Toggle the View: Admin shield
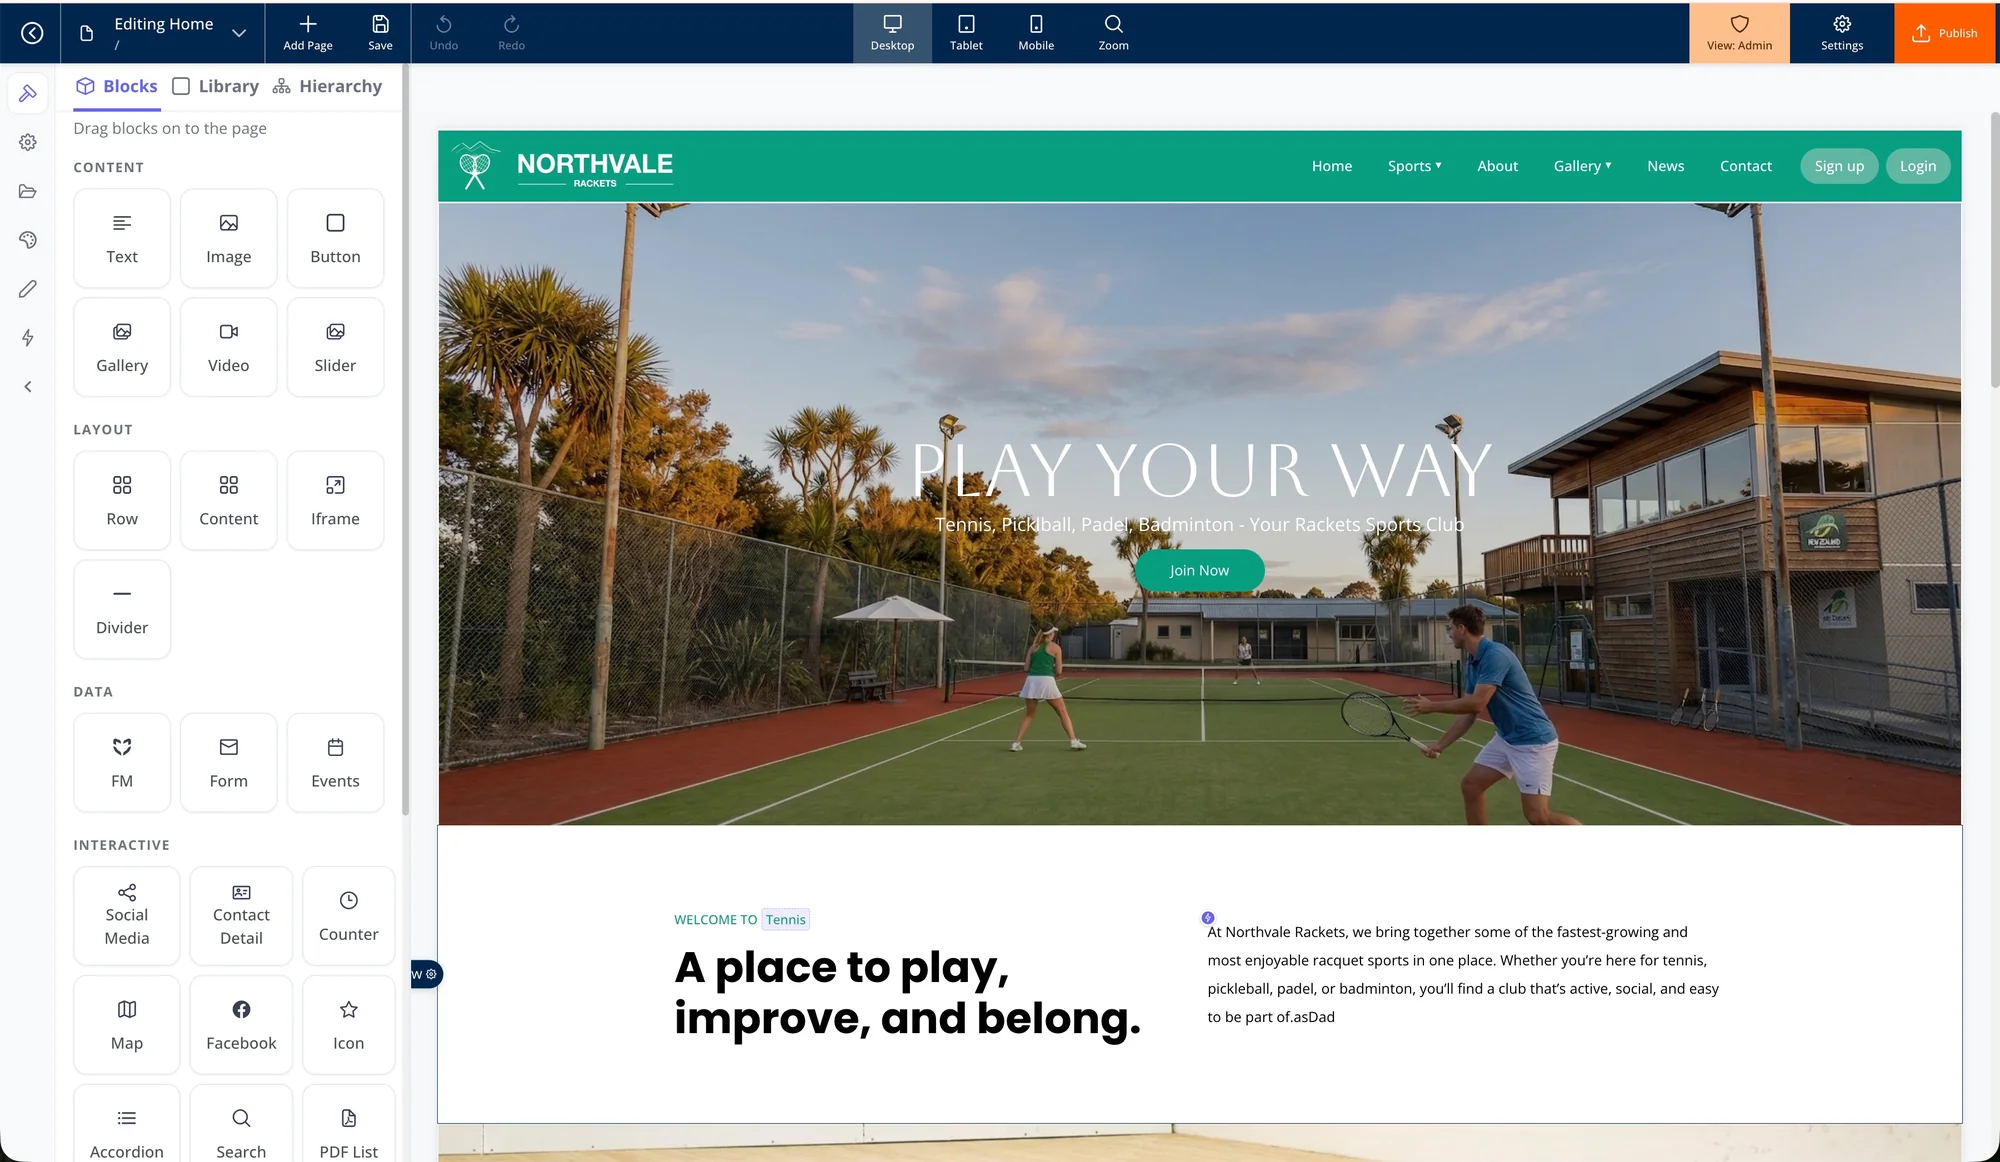Viewport: 2000px width, 1162px height. coord(1739,33)
